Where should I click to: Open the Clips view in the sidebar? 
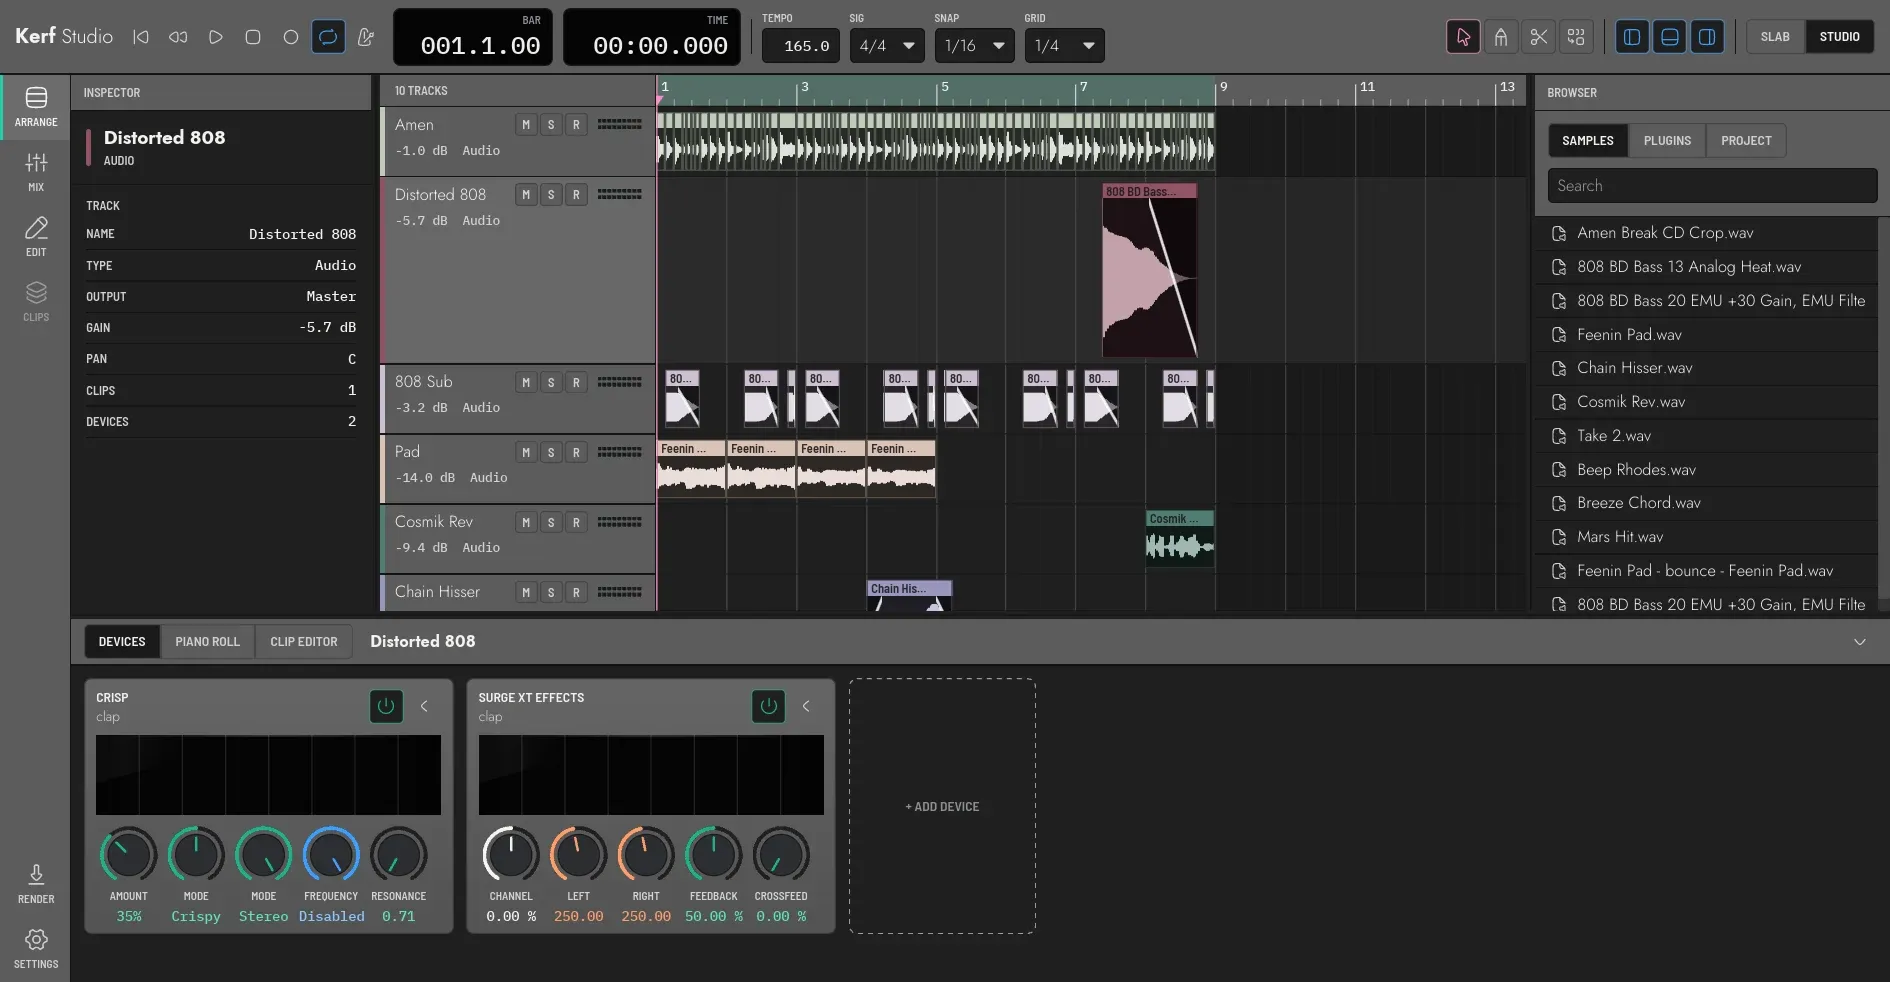coord(36,302)
